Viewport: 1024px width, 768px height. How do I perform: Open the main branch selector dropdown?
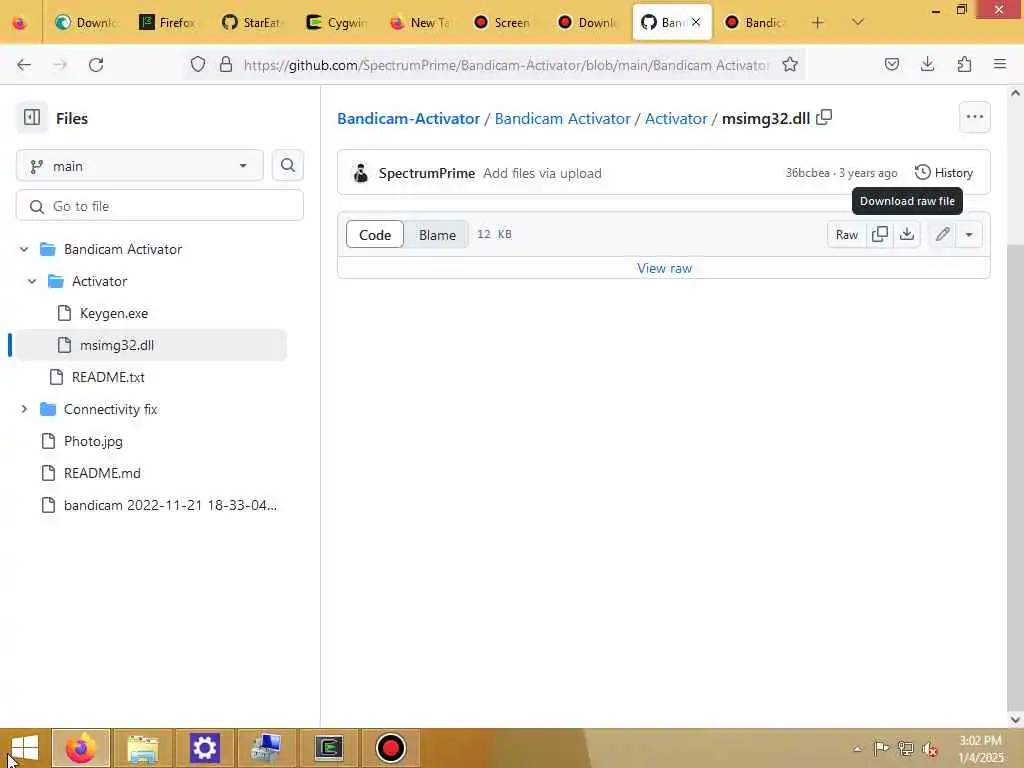coord(140,166)
